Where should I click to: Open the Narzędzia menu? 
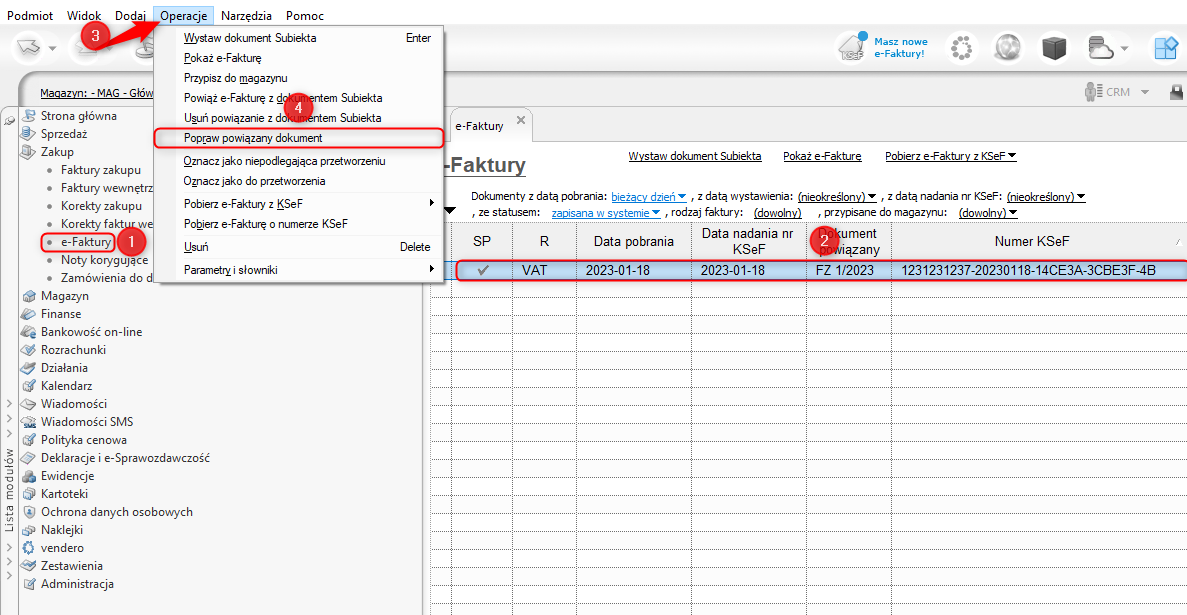click(246, 16)
